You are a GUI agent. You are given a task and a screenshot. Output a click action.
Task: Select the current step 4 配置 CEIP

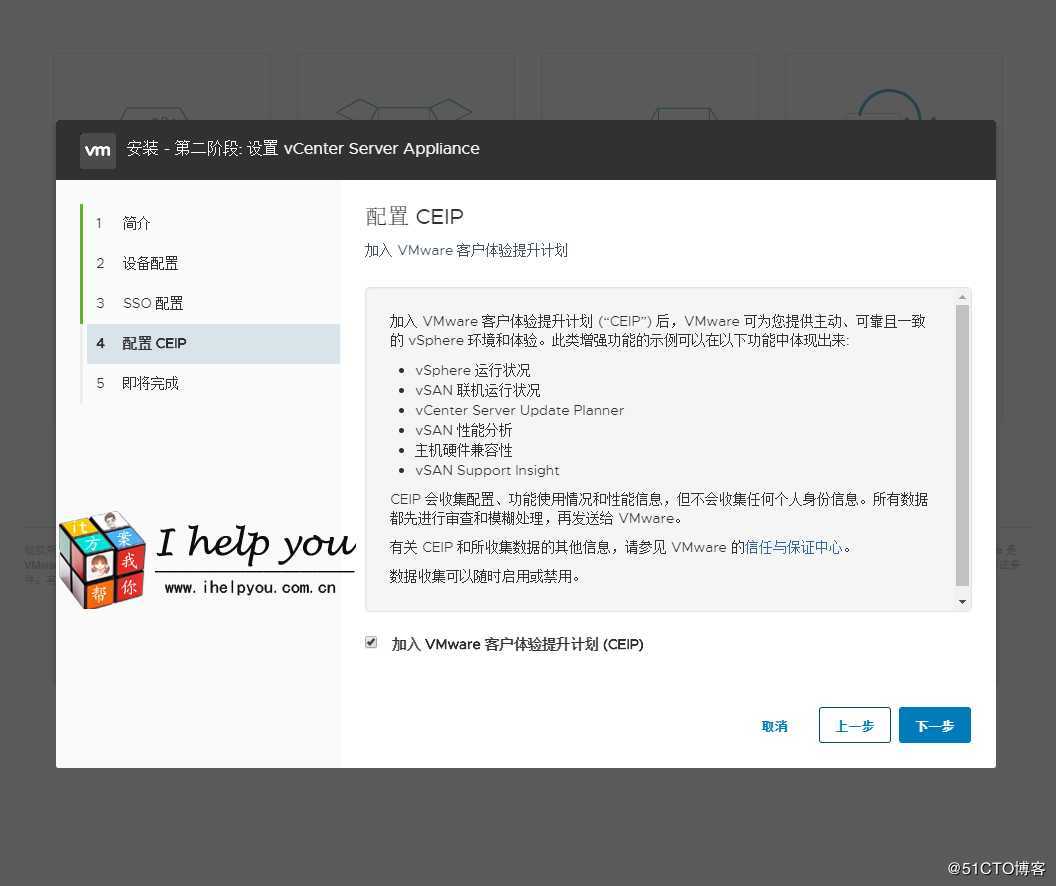point(213,343)
